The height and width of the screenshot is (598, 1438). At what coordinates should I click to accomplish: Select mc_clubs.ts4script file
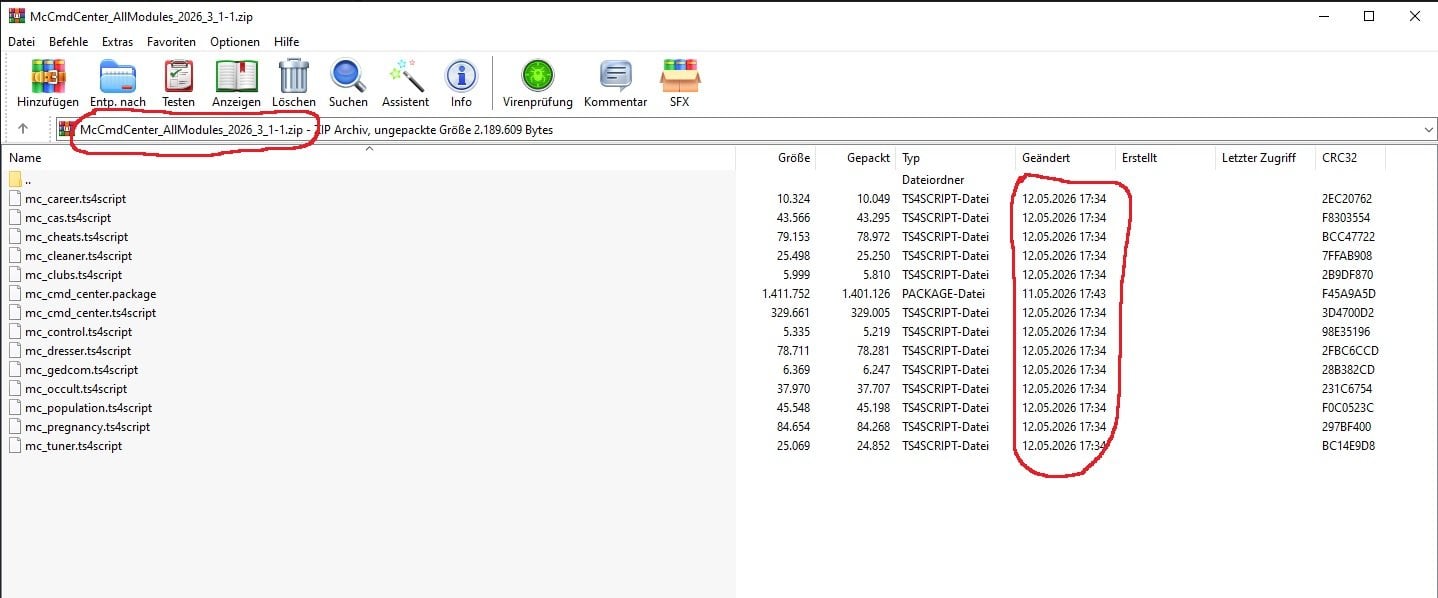pos(74,275)
